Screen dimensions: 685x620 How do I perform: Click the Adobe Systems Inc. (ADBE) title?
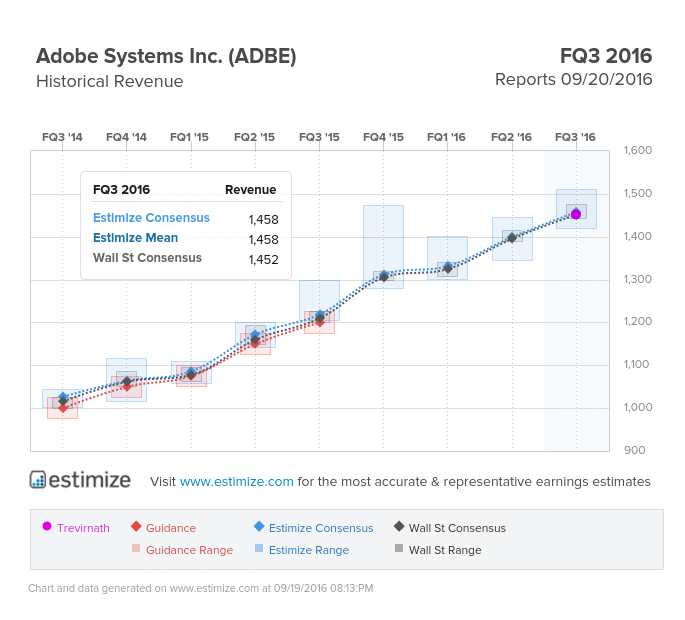click(x=166, y=56)
